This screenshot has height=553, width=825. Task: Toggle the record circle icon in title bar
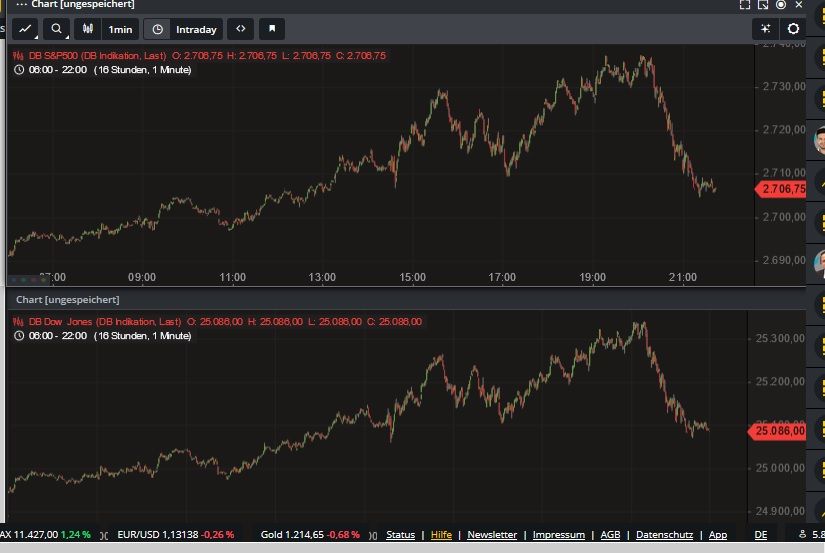pyautogui.click(x=780, y=5)
